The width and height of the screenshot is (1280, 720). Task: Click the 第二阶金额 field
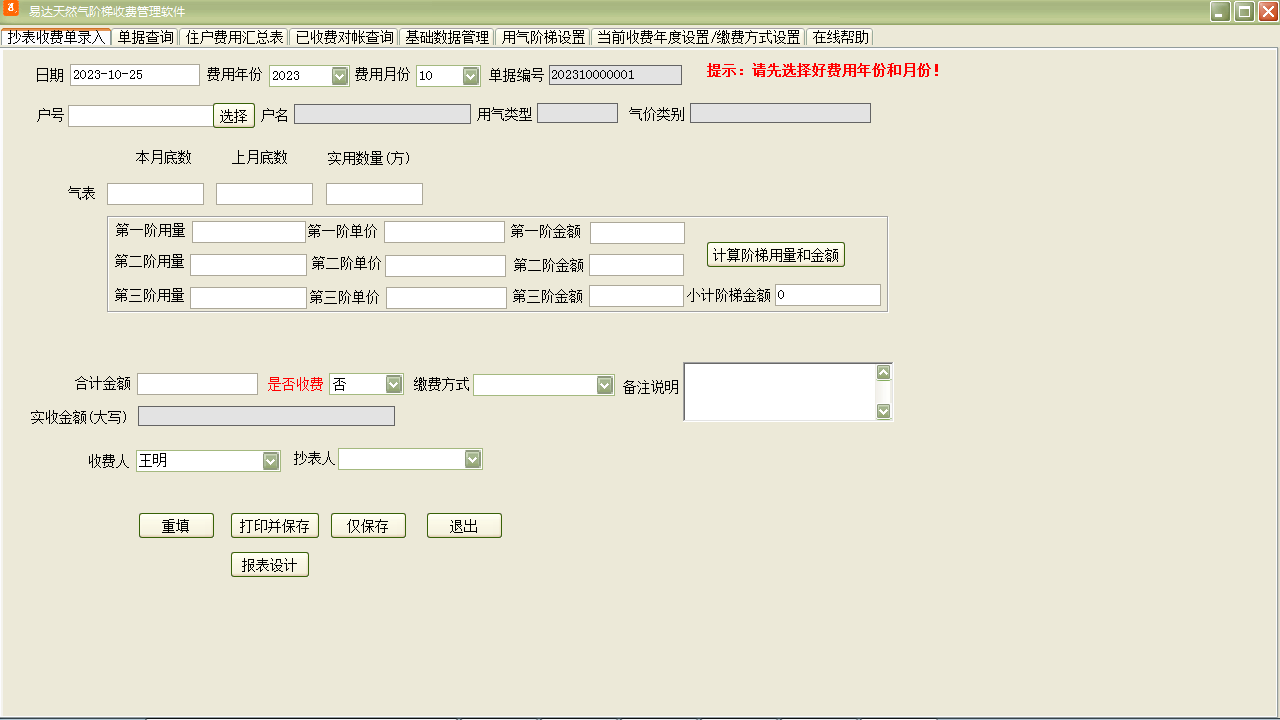pos(636,265)
